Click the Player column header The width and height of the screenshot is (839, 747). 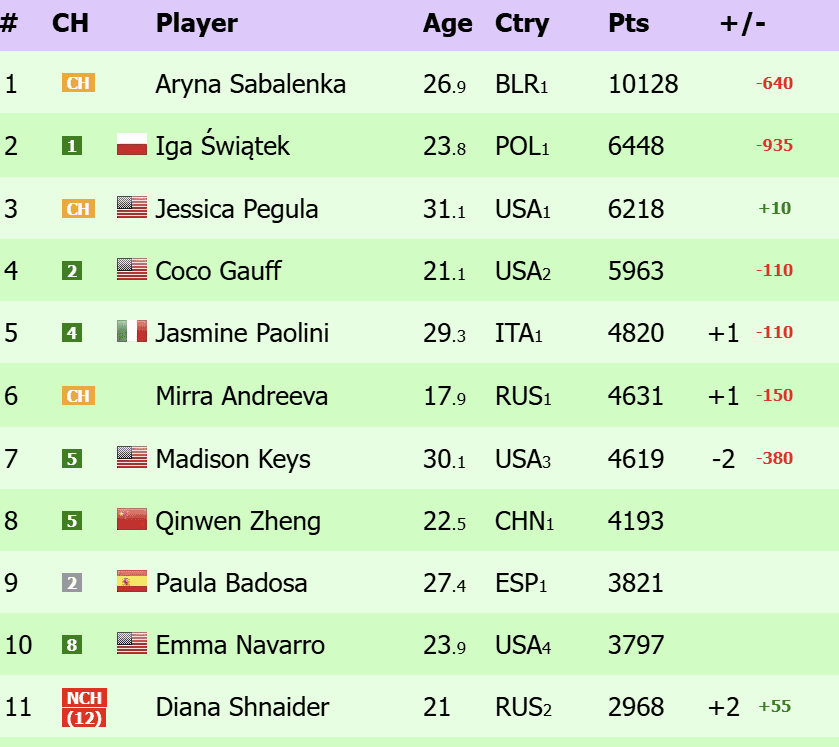197,23
